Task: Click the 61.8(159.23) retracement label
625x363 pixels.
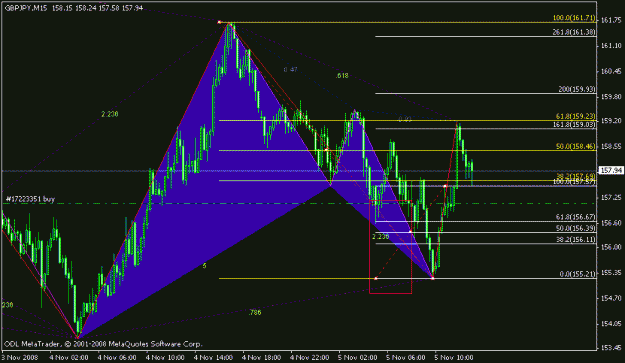Action: tap(575, 116)
